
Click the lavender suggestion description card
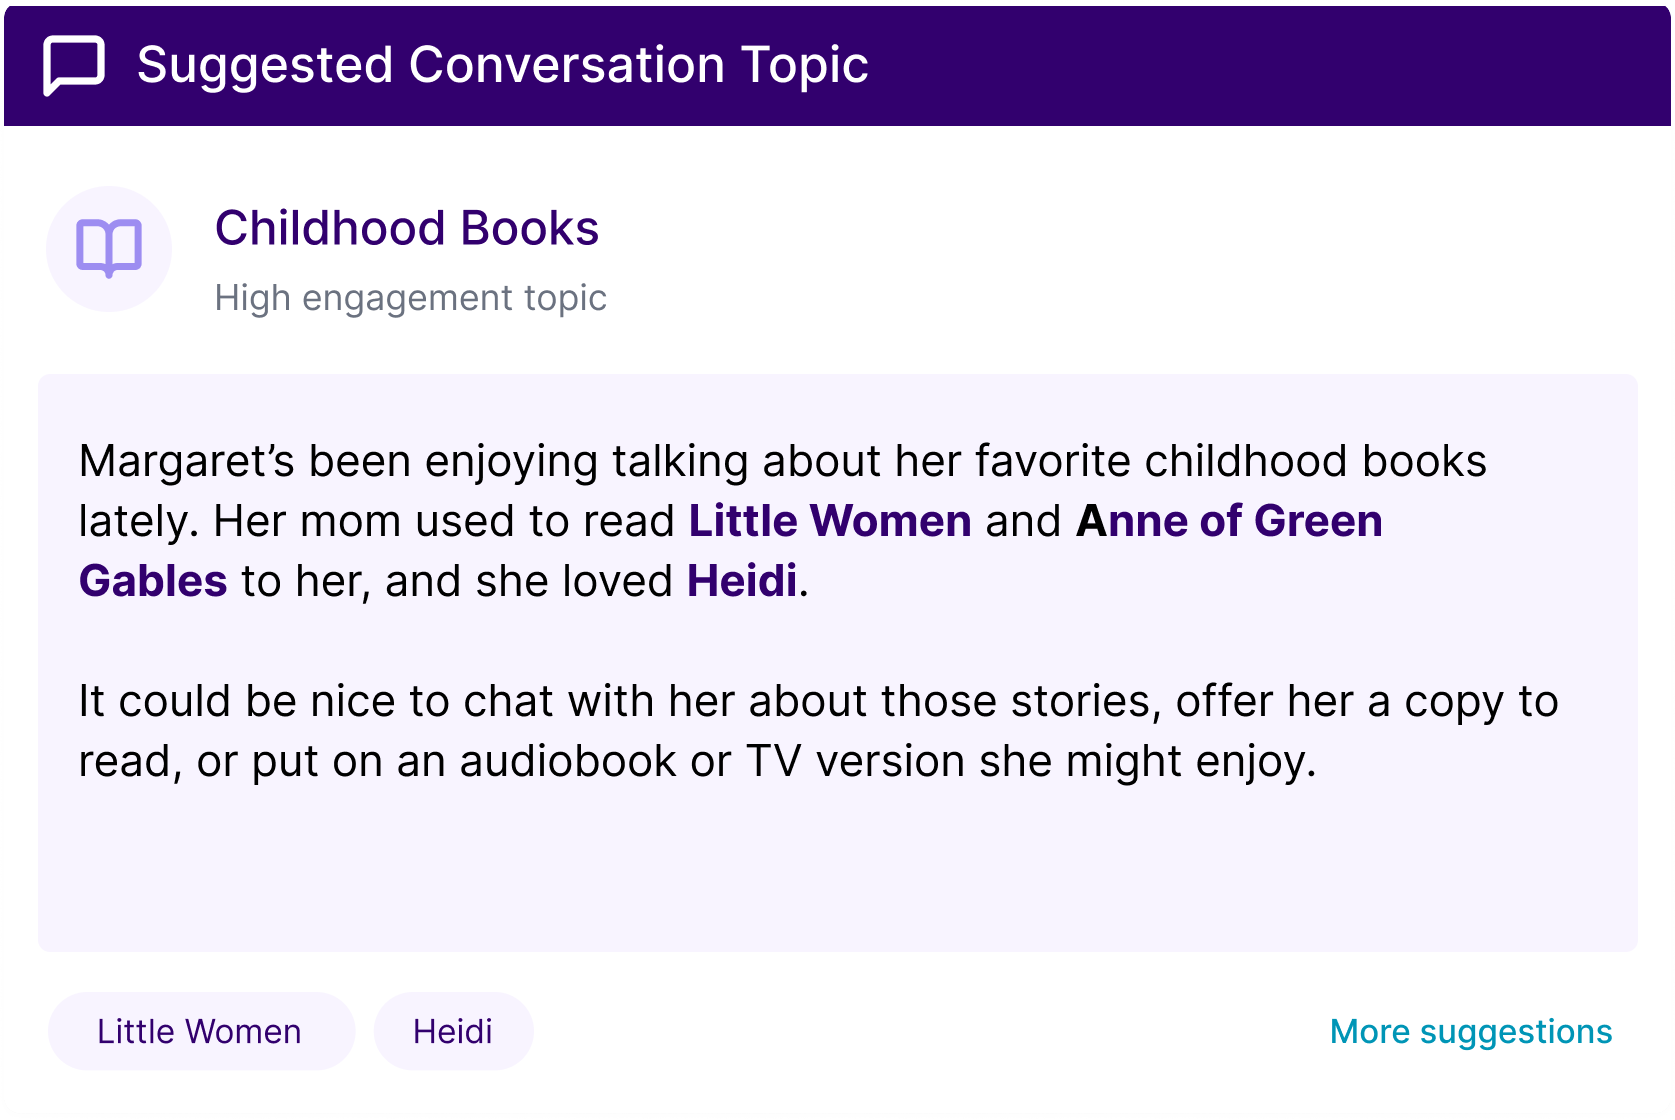click(x=838, y=663)
